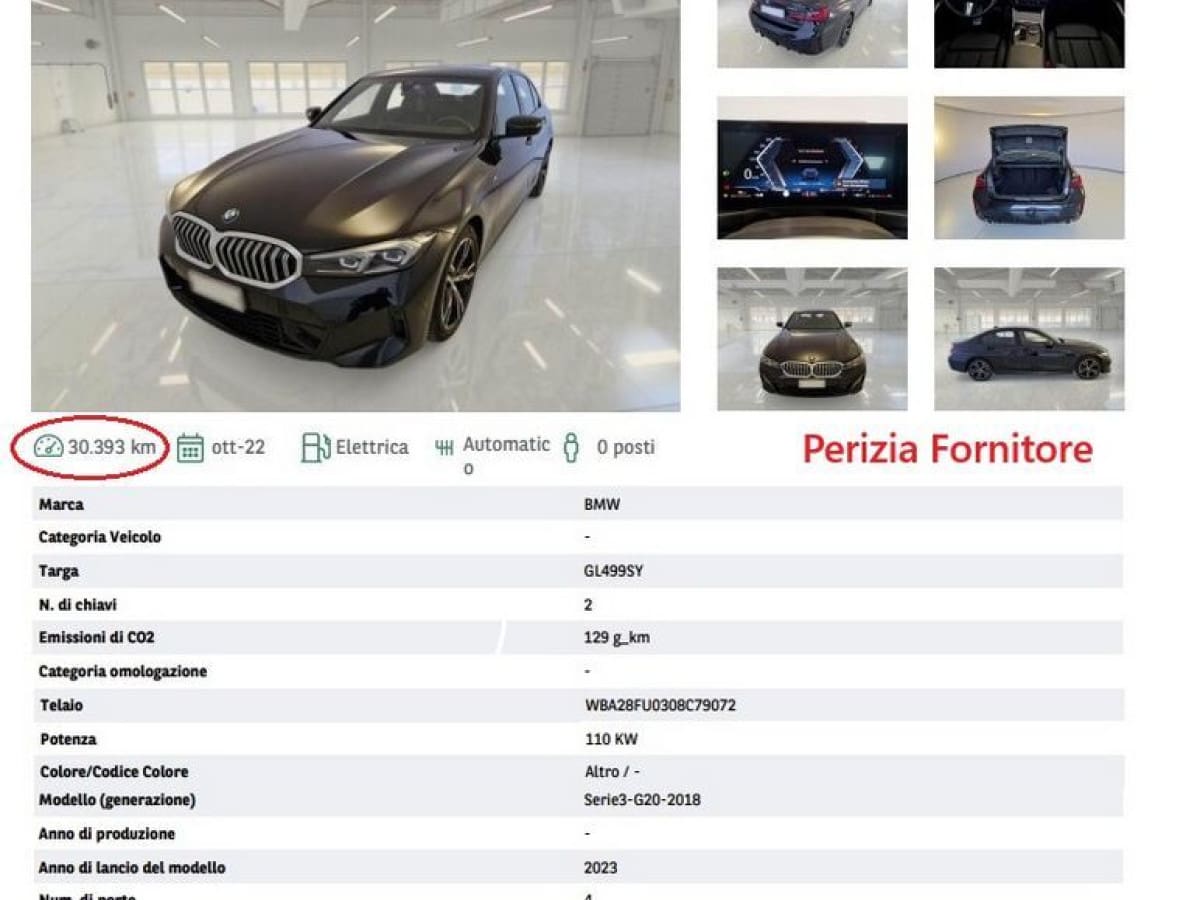
Task: Click the Anno di lancio 2023 row
Action: click(578, 867)
